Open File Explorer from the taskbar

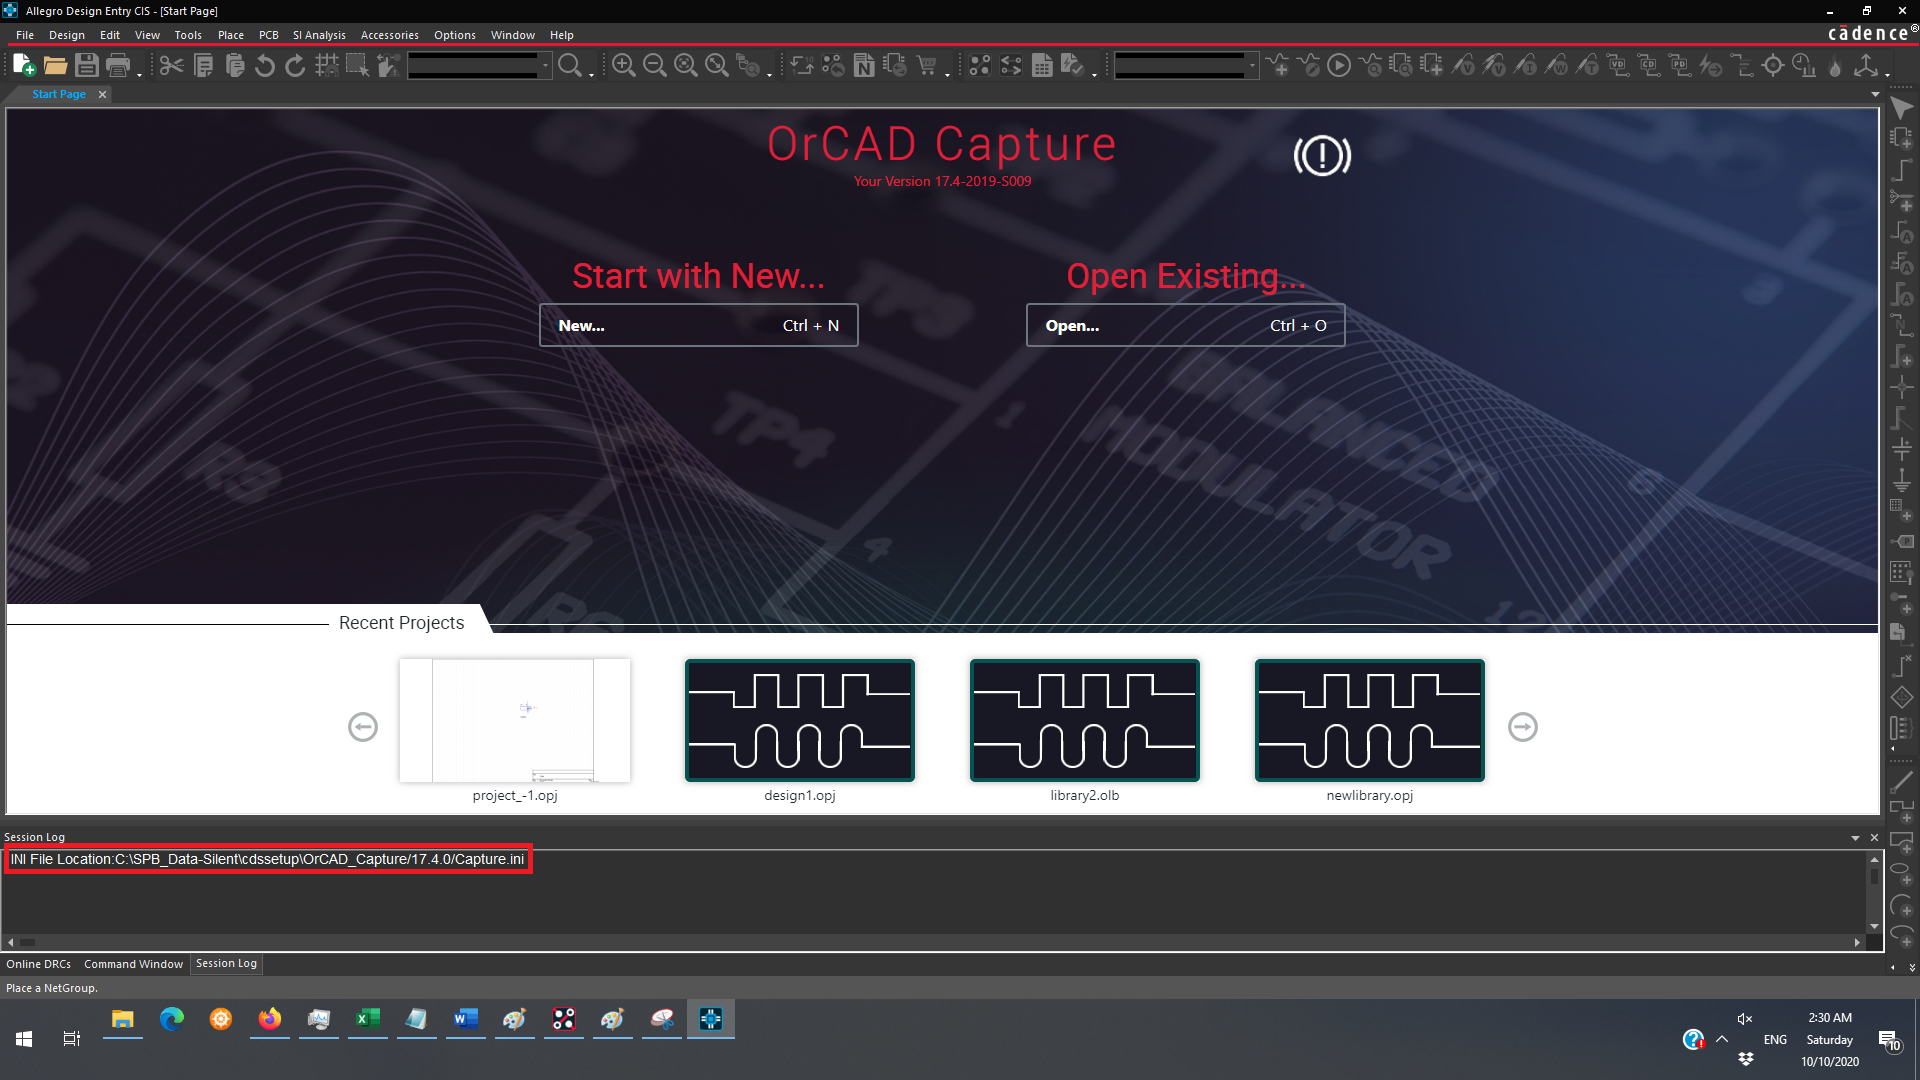[123, 1019]
